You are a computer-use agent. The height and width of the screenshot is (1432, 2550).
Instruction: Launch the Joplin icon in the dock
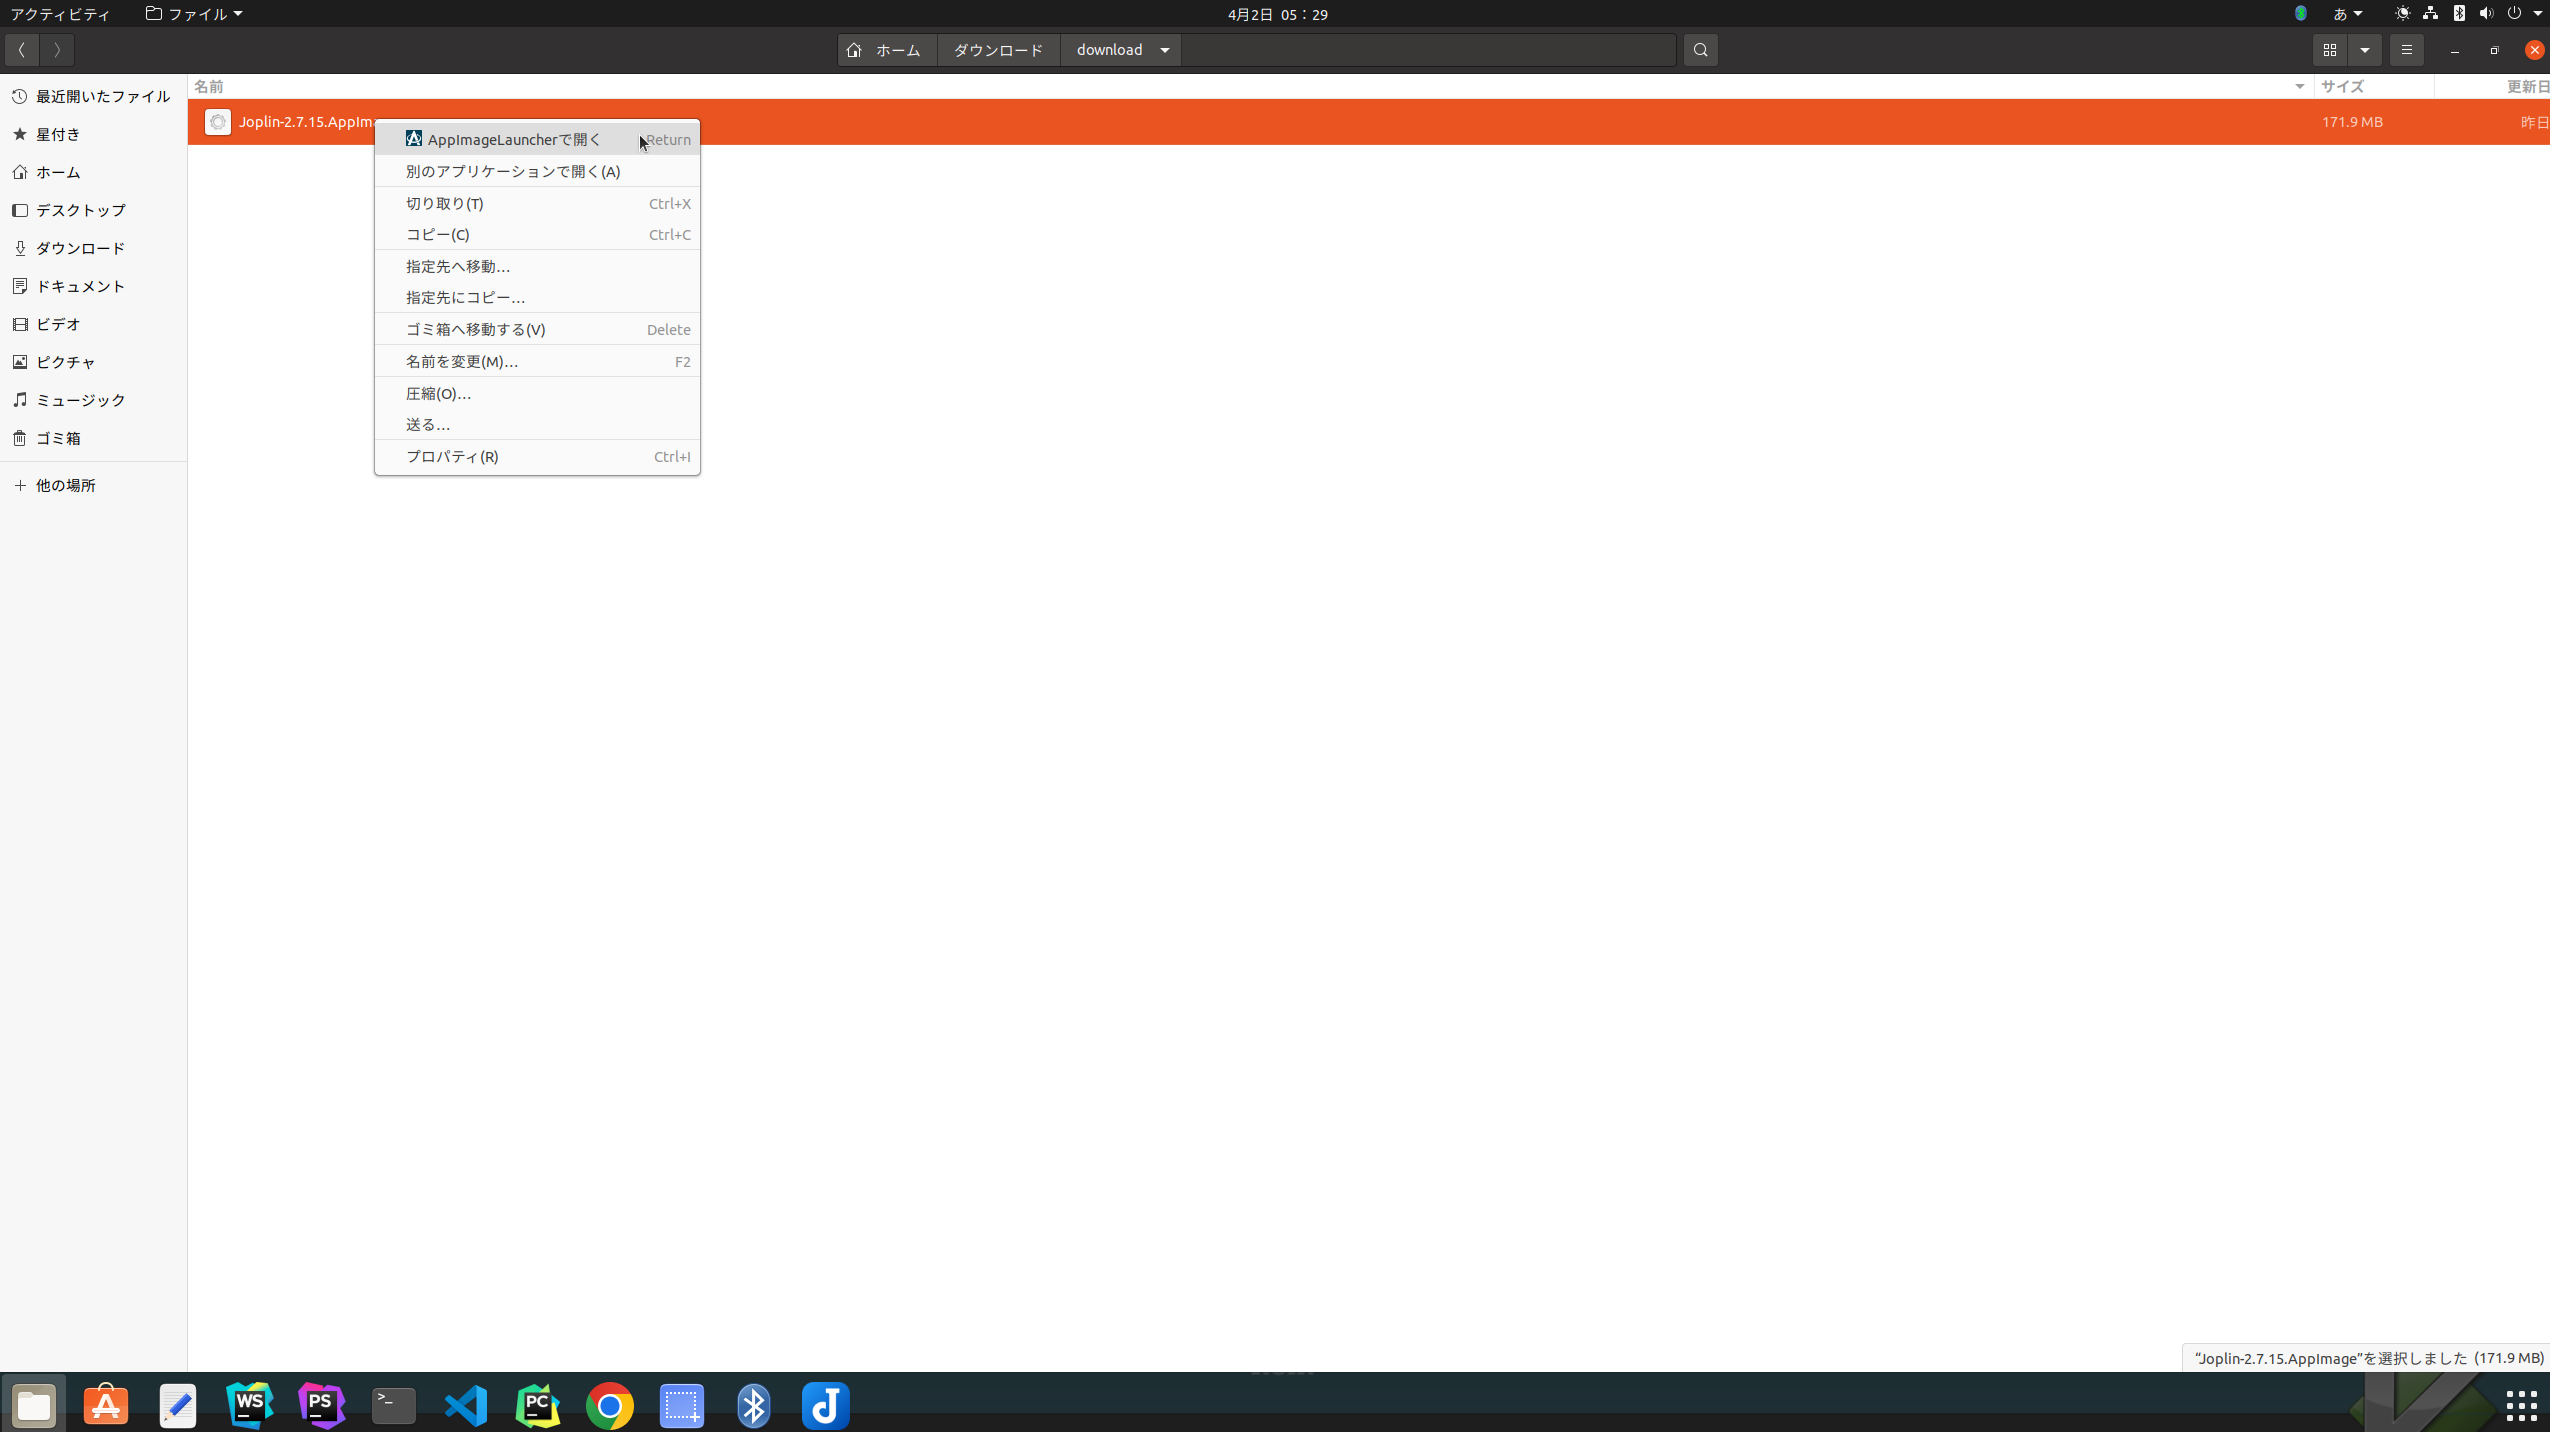coord(825,1406)
